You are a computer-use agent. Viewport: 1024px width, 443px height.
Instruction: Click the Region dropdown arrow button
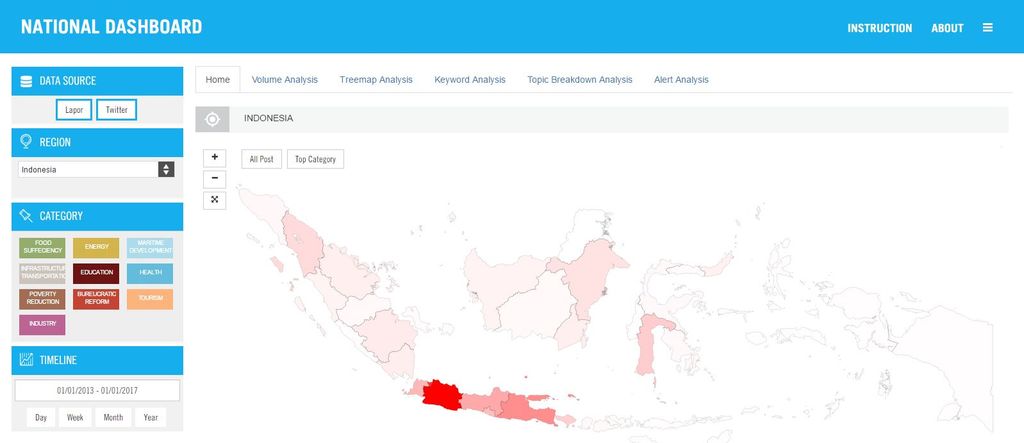pos(167,169)
